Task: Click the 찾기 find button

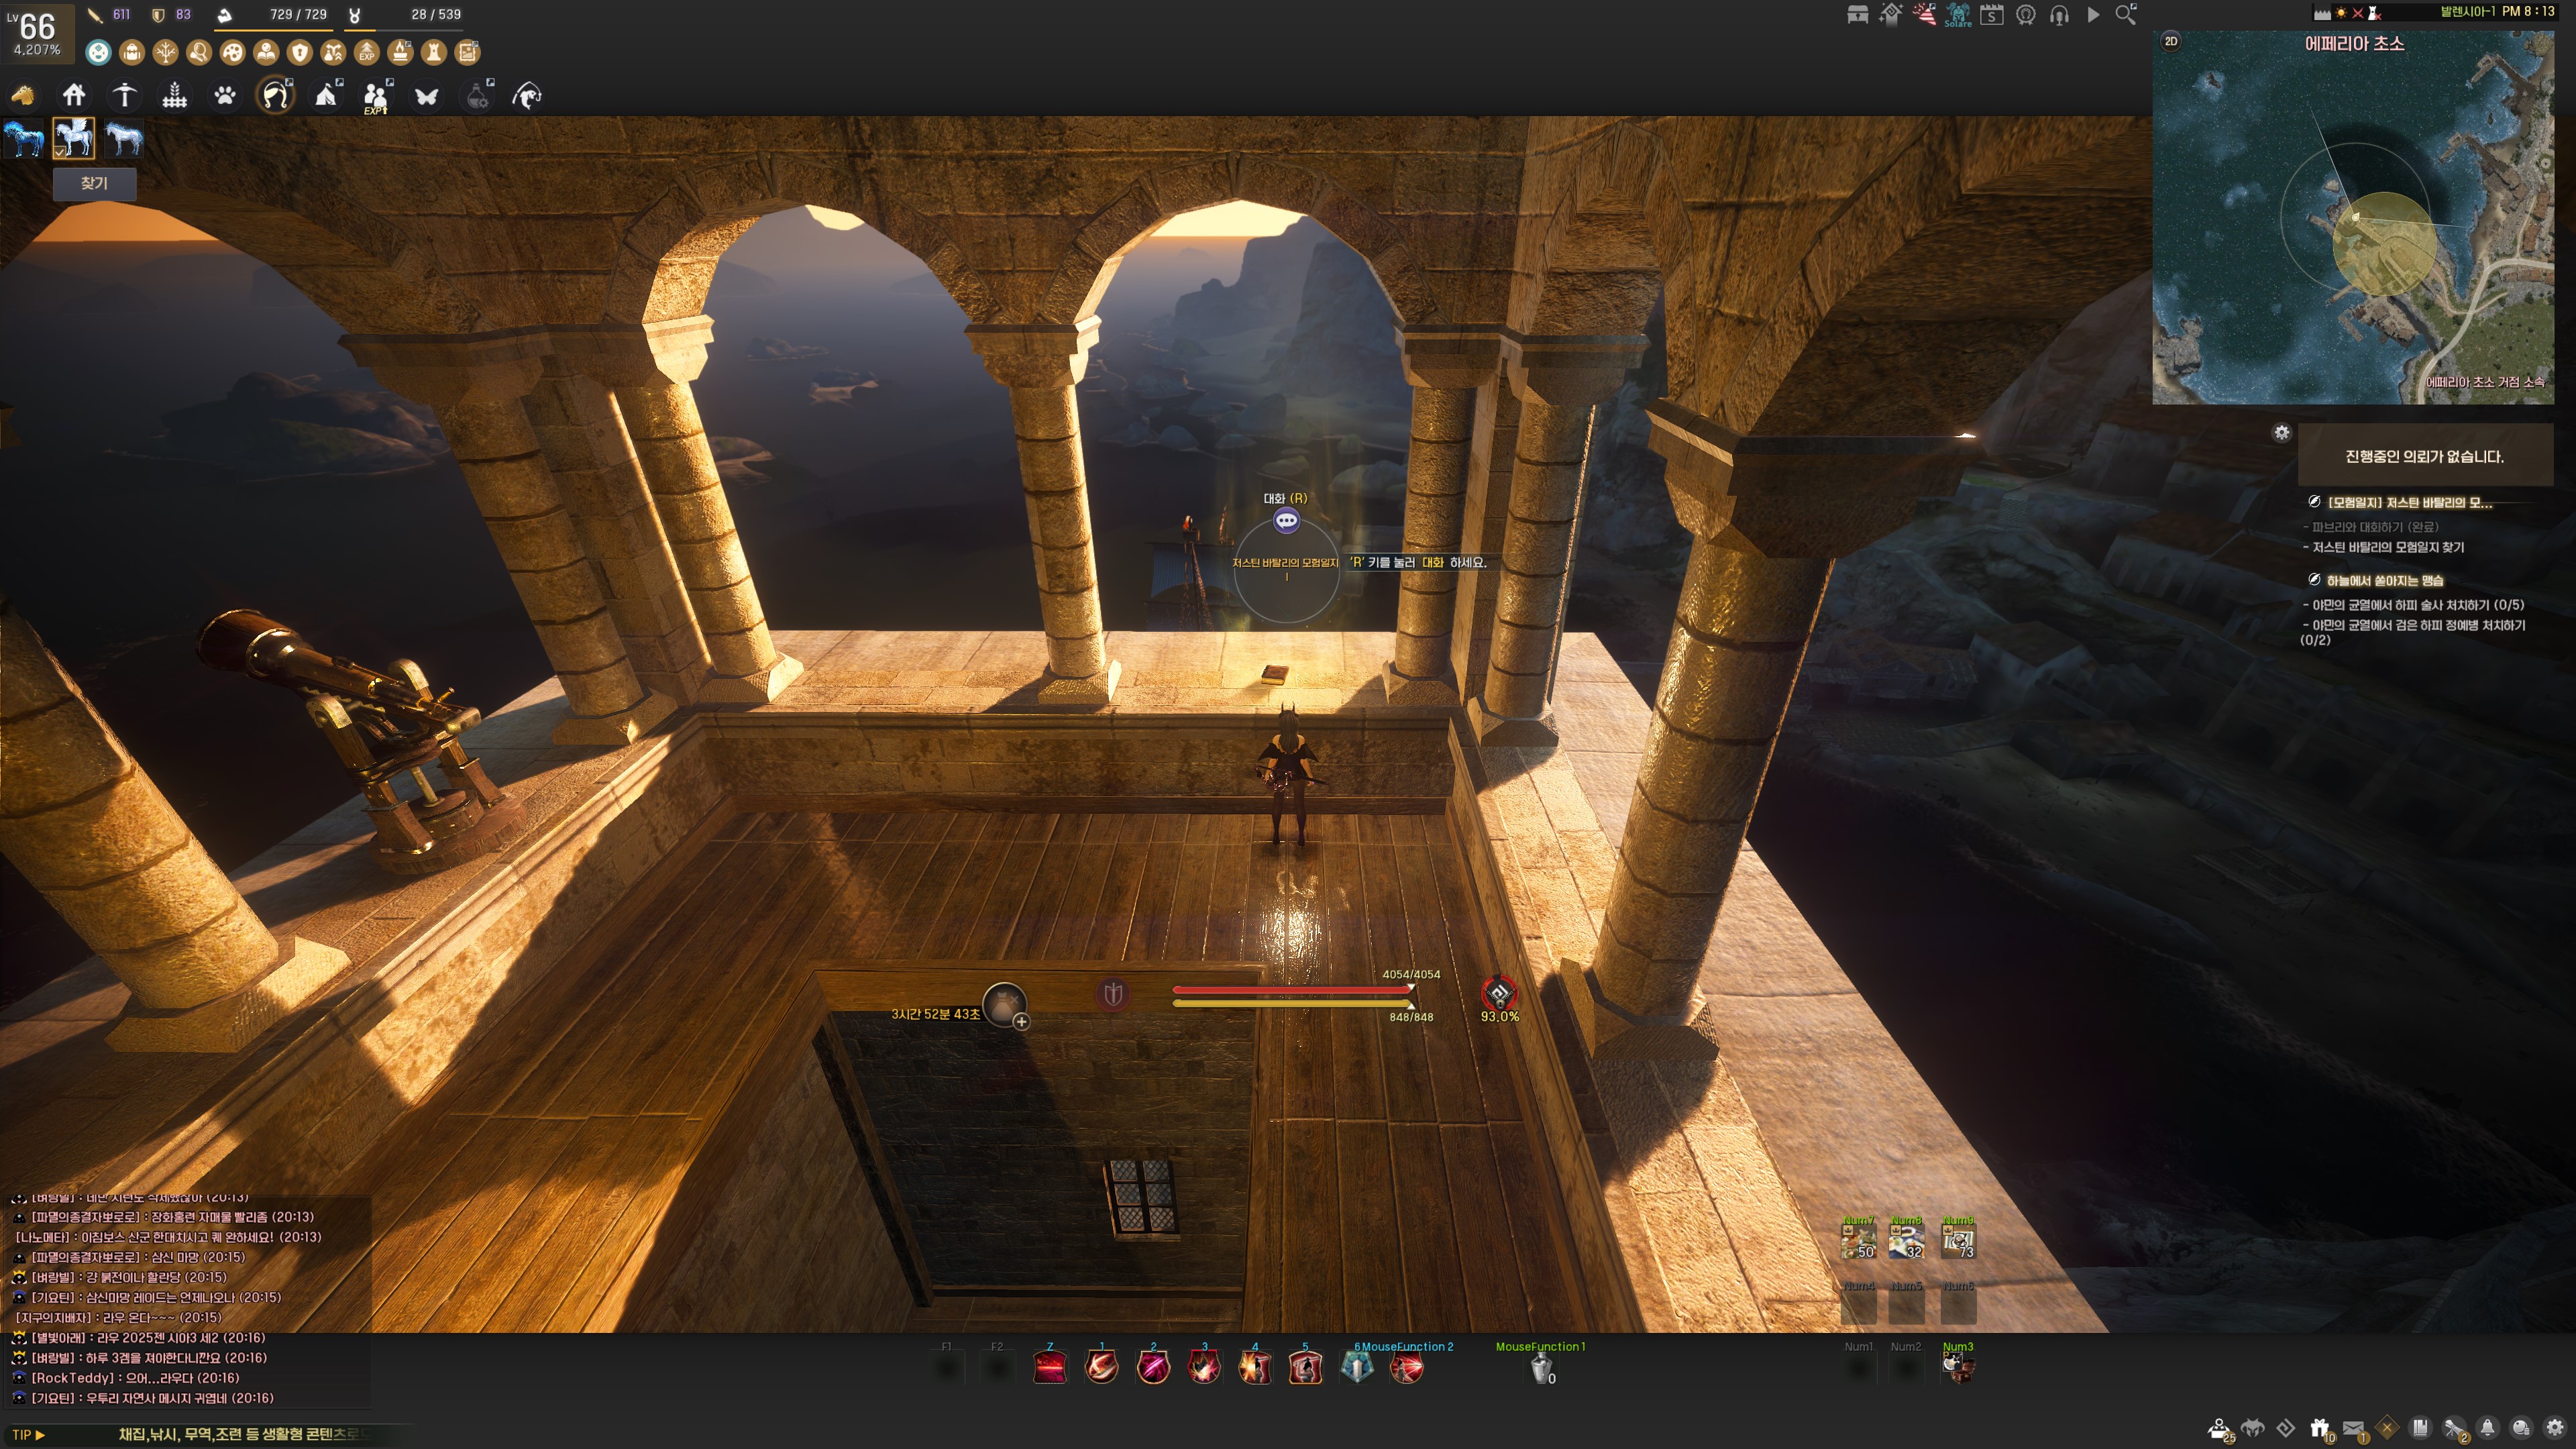Action: pyautogui.click(x=94, y=183)
